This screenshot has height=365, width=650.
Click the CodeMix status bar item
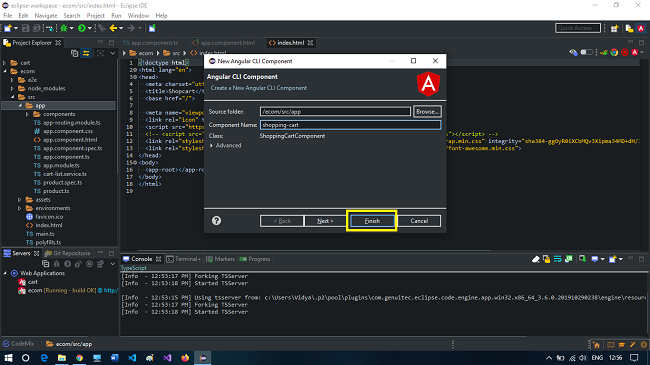[x=18, y=344]
